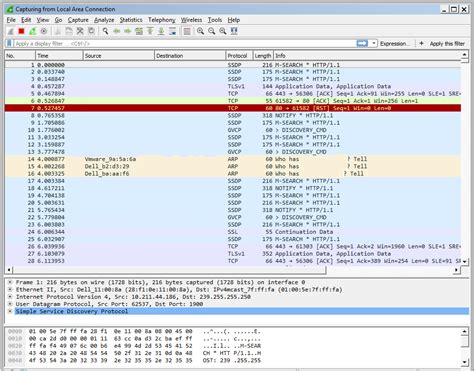Expand the Frame 1 details row

(x=10, y=282)
